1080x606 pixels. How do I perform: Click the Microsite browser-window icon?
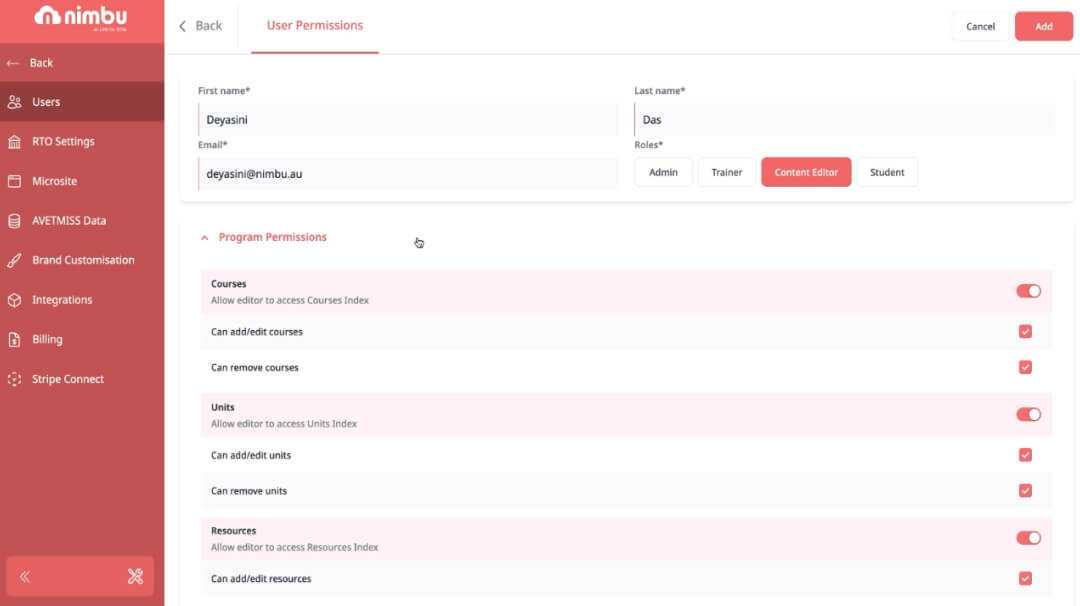tap(15, 181)
